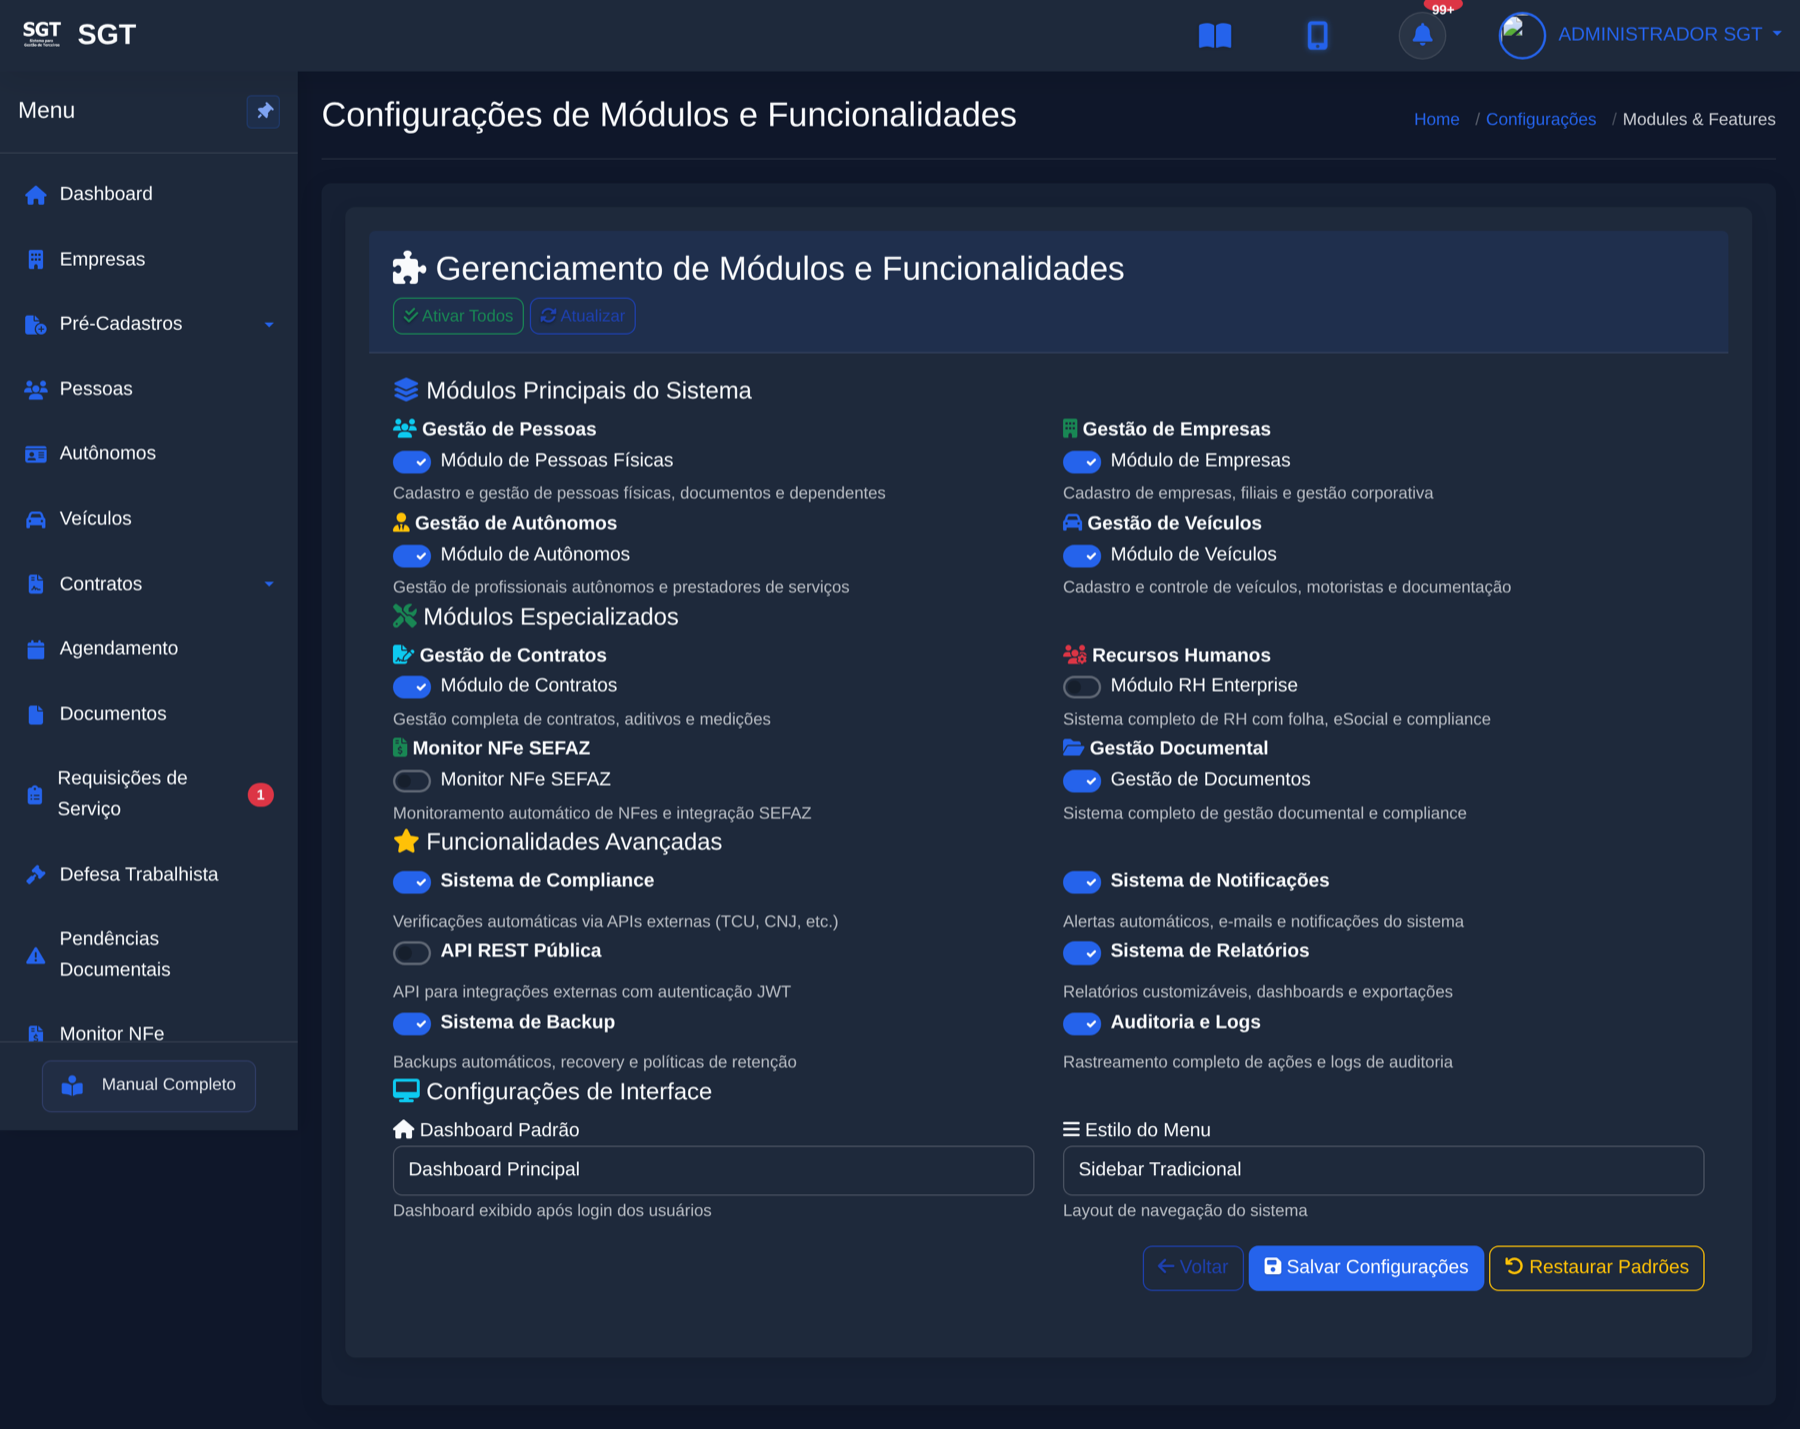Turn on the API REST Pública switch
This screenshot has height=1429, width=1800.
(412, 952)
